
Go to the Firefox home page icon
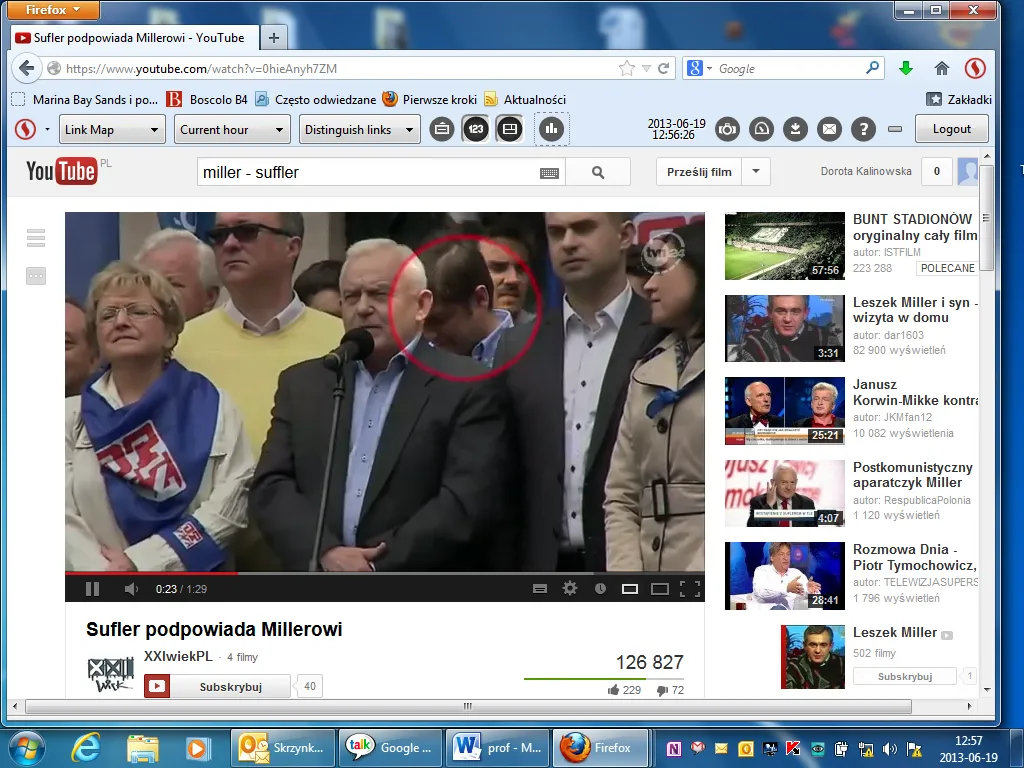tap(941, 69)
